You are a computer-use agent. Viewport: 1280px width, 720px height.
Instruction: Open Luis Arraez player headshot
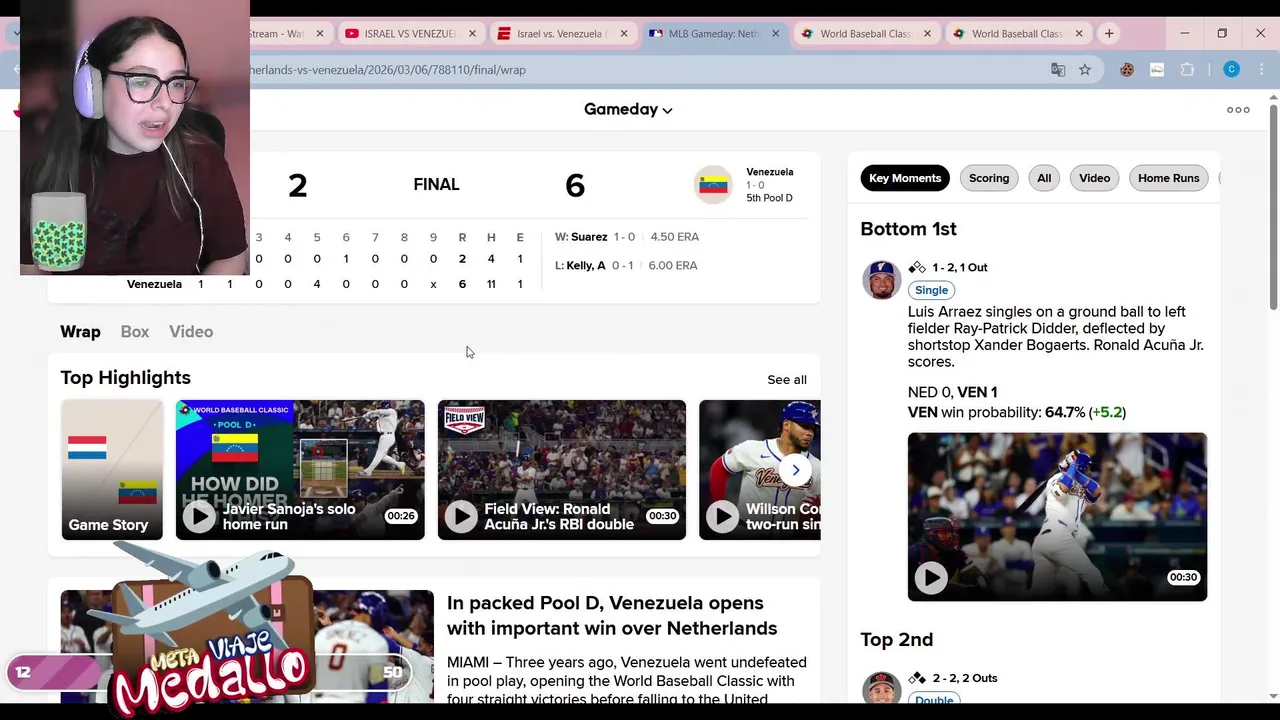(x=881, y=280)
